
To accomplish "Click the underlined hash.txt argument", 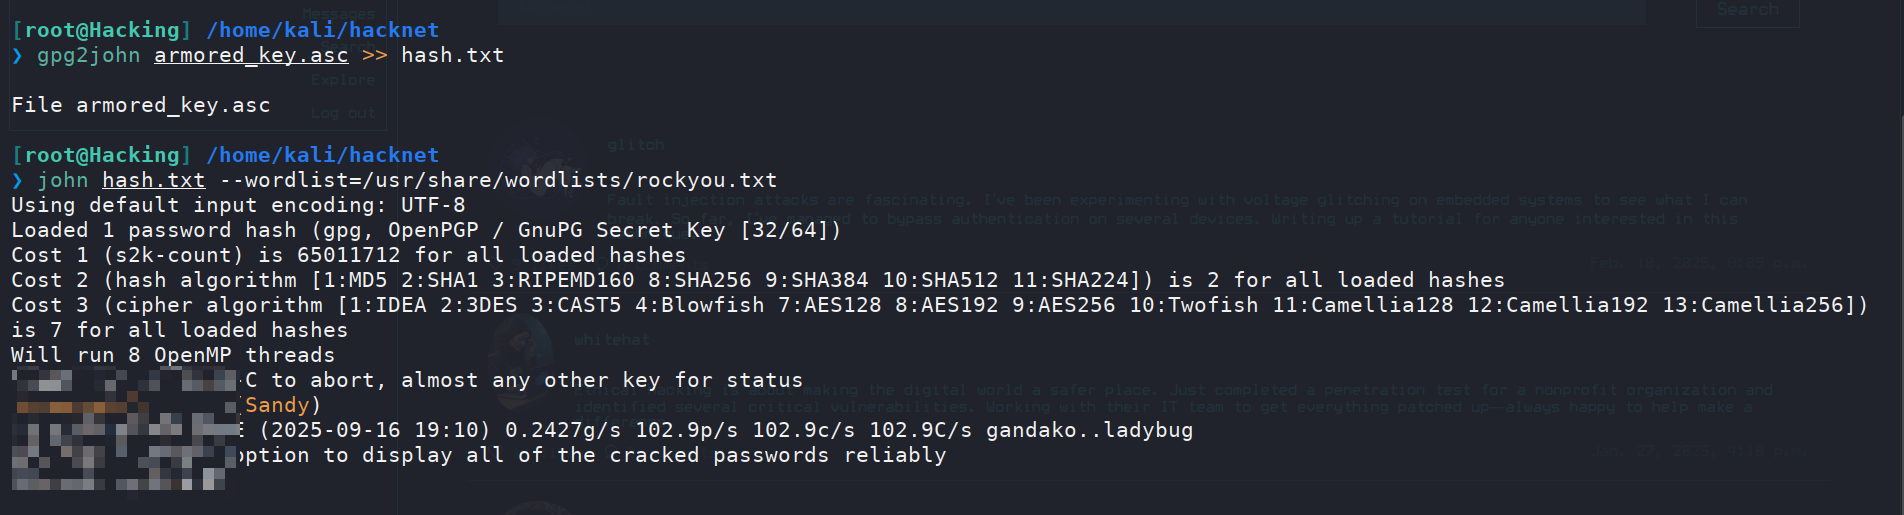I will pos(154,181).
